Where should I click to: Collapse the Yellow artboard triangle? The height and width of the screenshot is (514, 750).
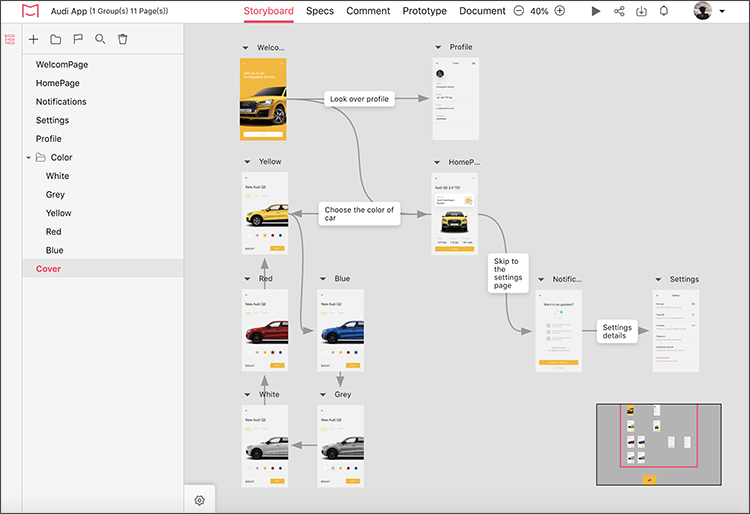click(x=247, y=162)
